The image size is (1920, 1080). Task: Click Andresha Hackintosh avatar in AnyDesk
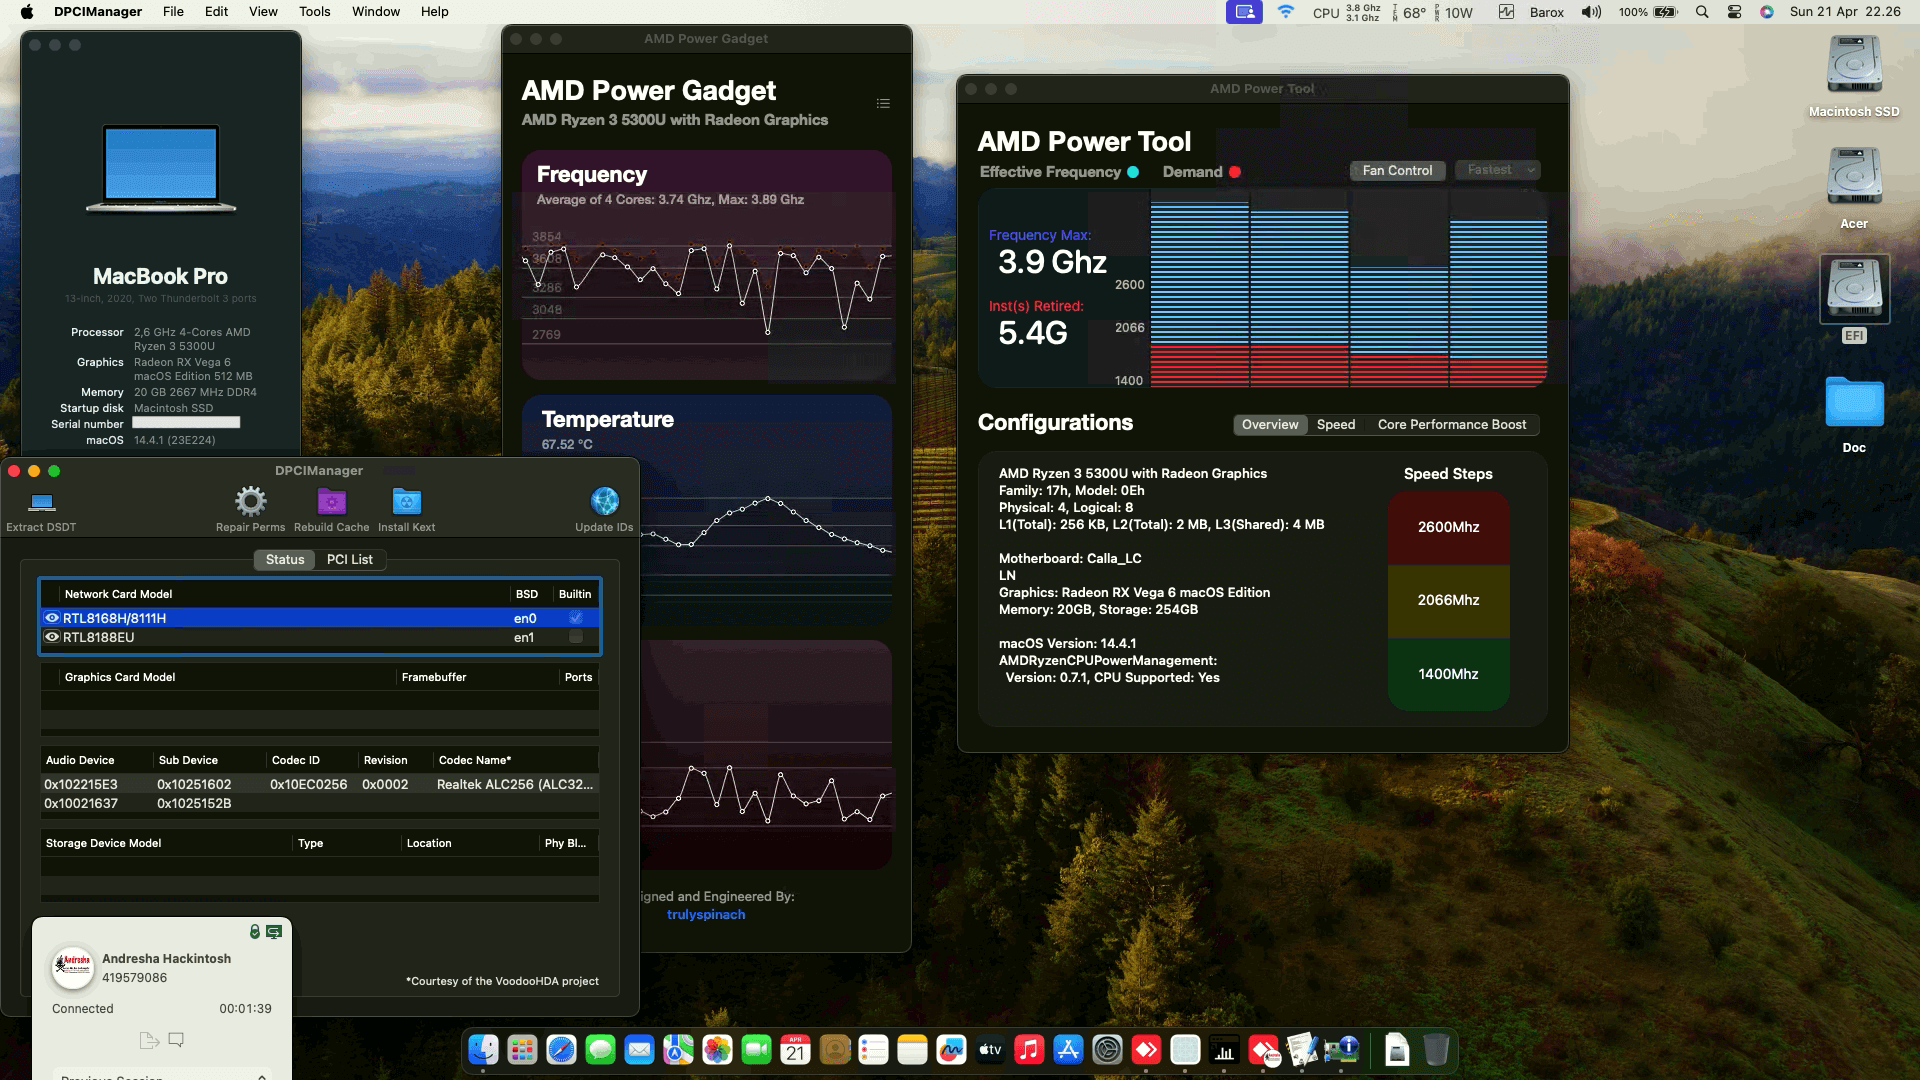[x=73, y=967]
